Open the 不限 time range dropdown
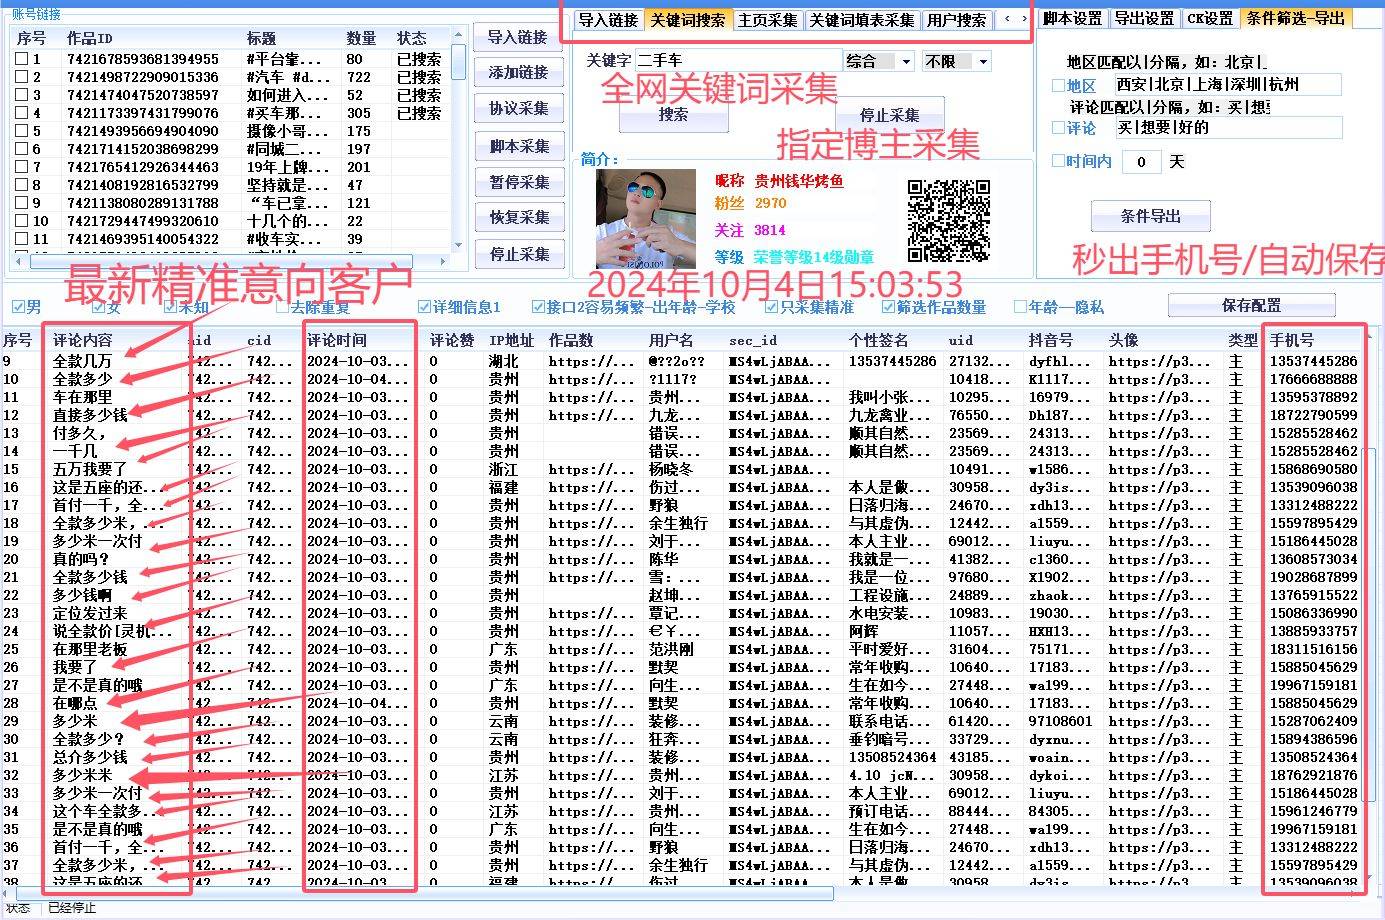 [956, 61]
